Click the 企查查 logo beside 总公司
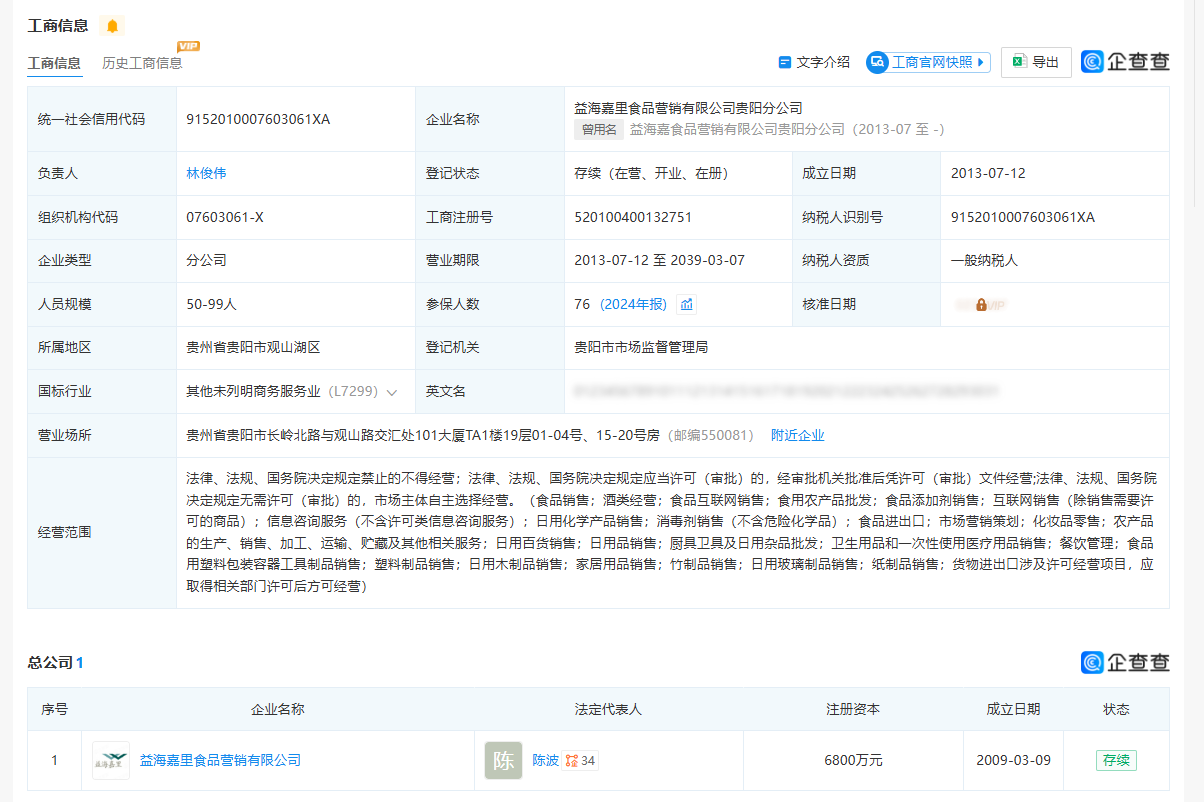This screenshot has height=802, width=1204. click(x=1125, y=662)
